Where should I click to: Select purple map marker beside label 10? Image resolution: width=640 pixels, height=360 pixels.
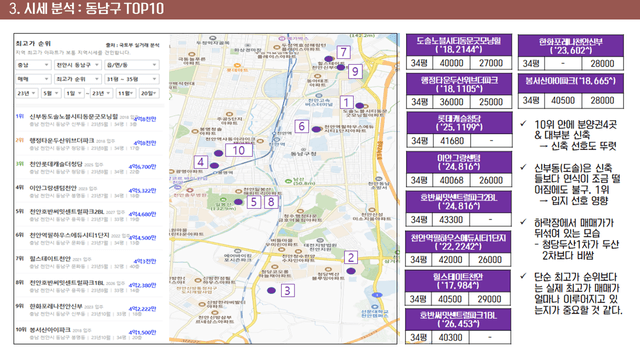pos(218,153)
